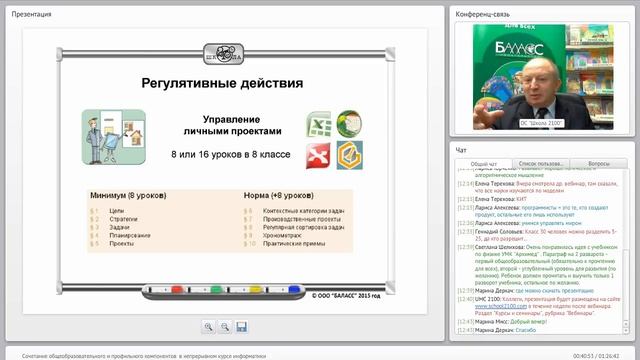Click the Стратегии list item on slide

click(123, 219)
